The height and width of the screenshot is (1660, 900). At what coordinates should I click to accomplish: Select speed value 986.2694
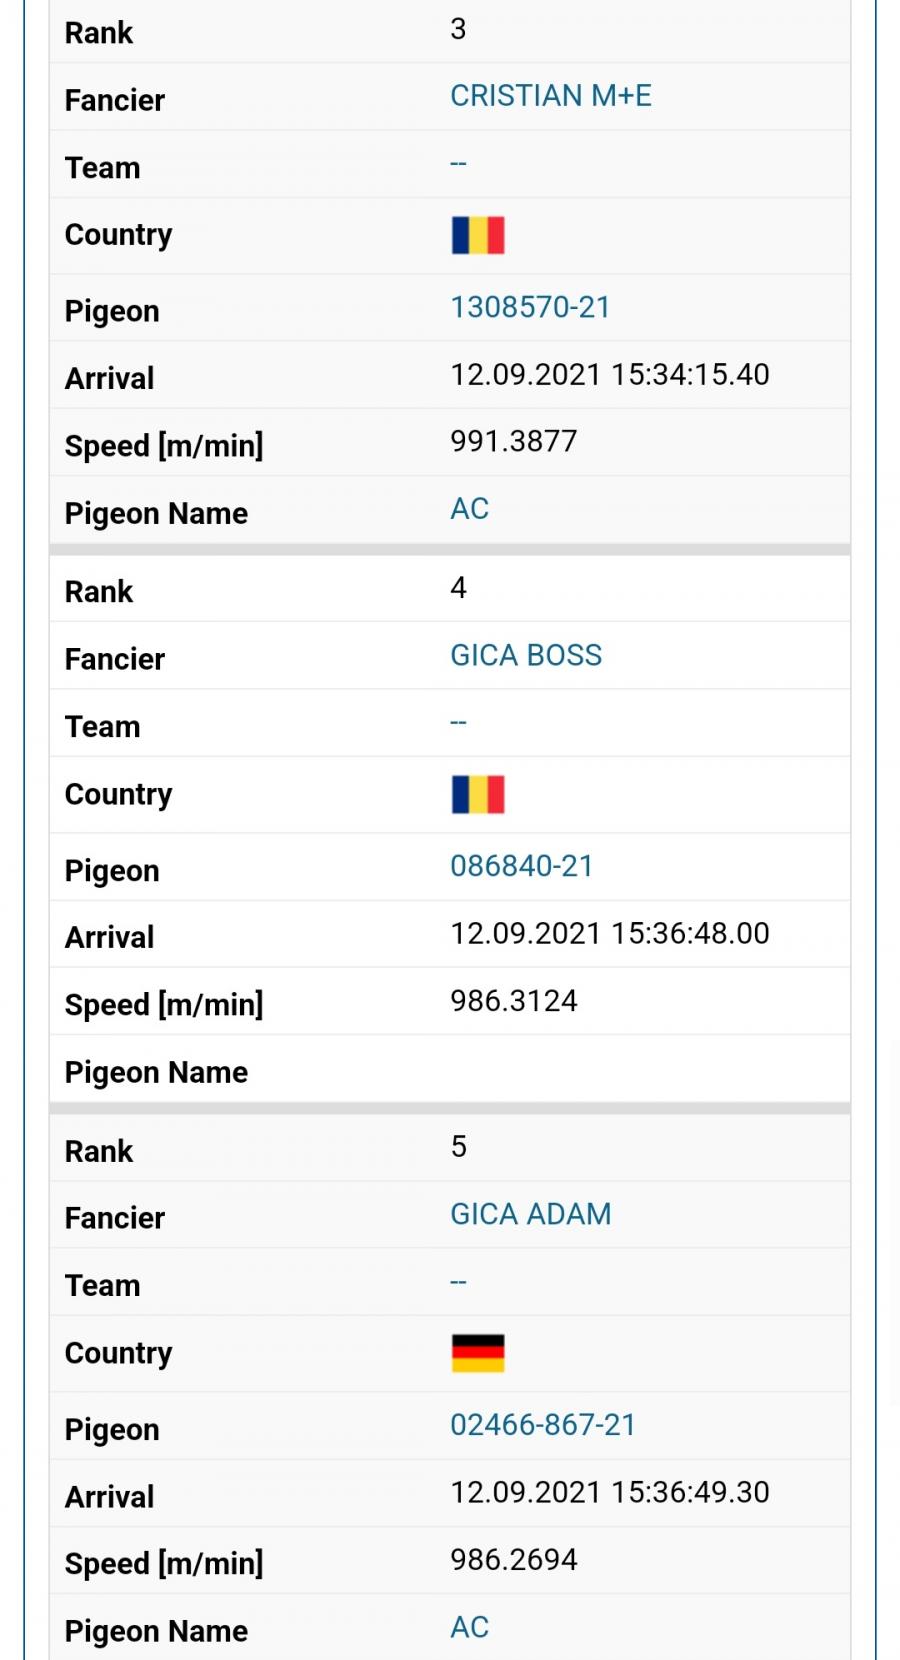click(514, 1560)
